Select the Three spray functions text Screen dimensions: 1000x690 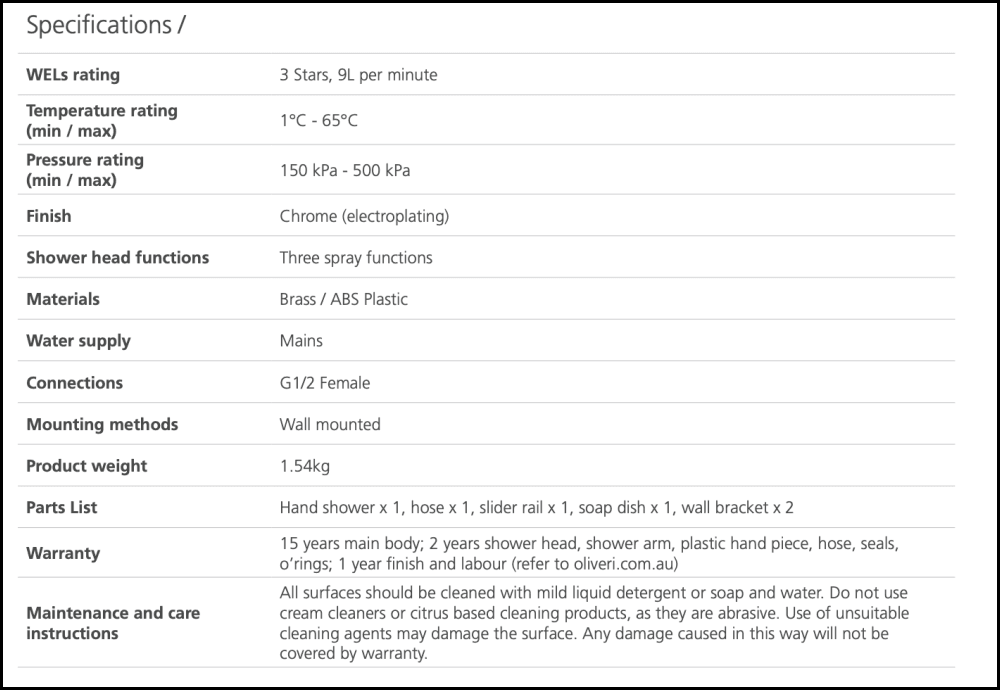tap(356, 257)
